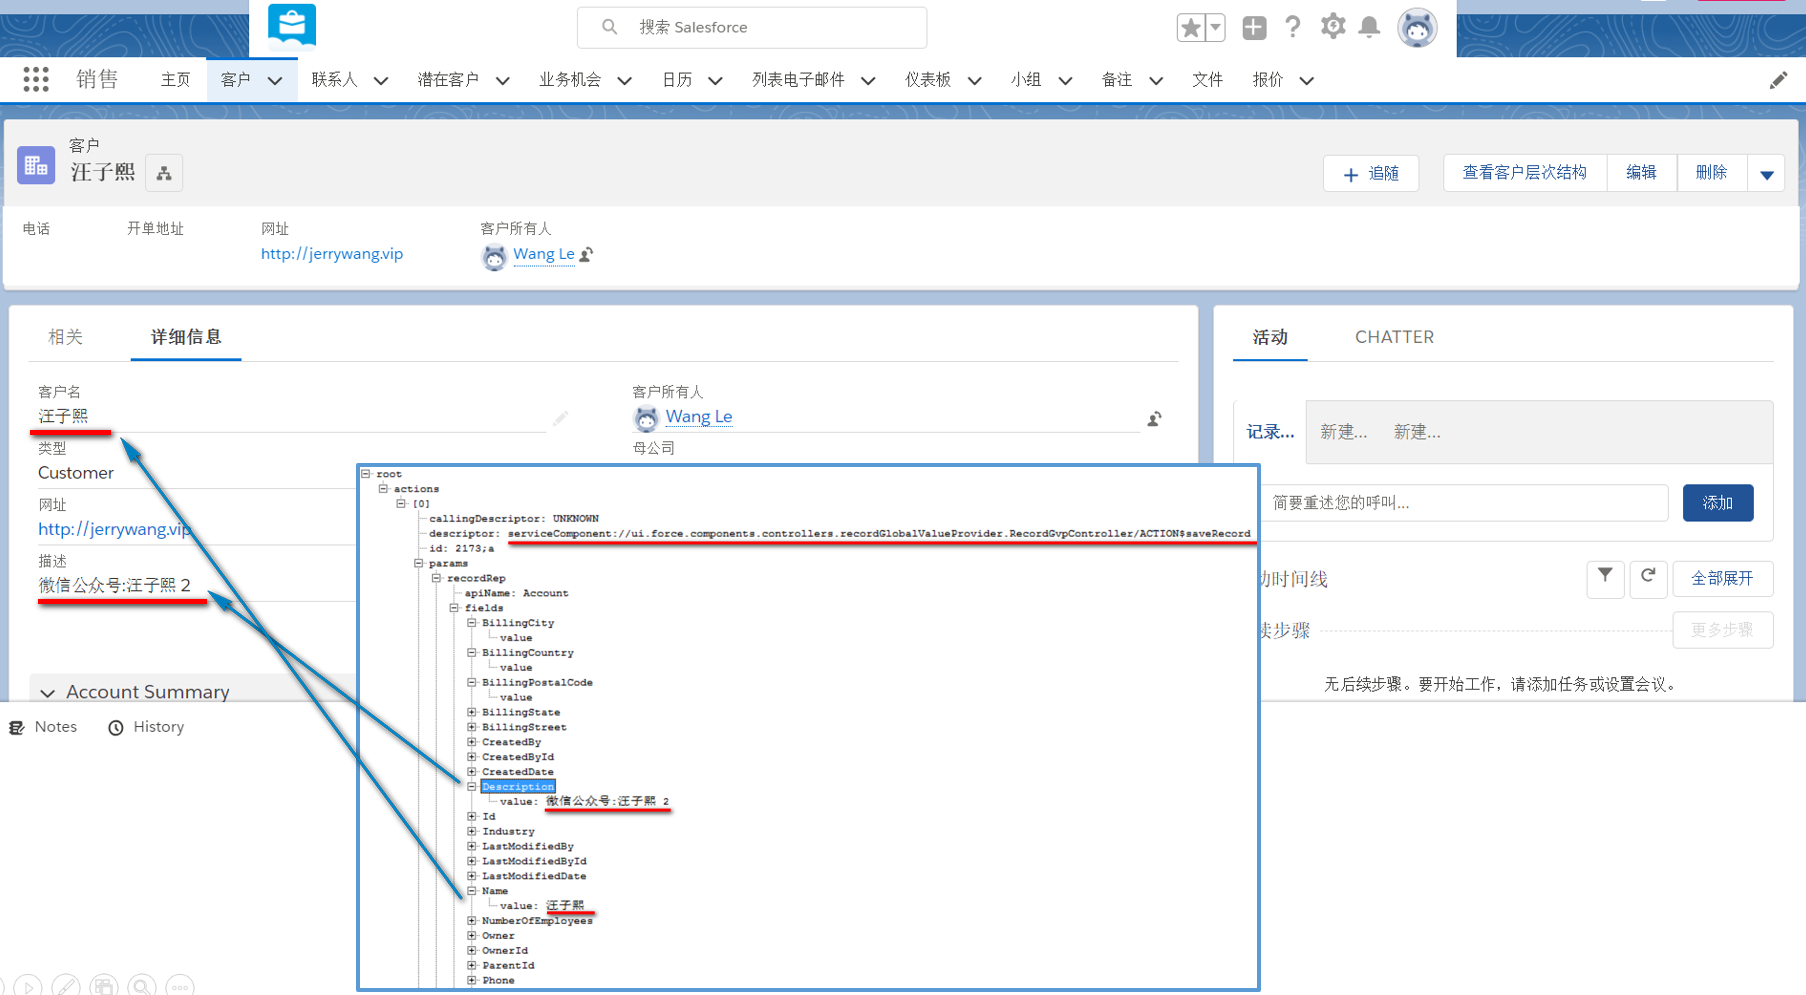
Task: Open the help question mark icon
Action: (1293, 27)
